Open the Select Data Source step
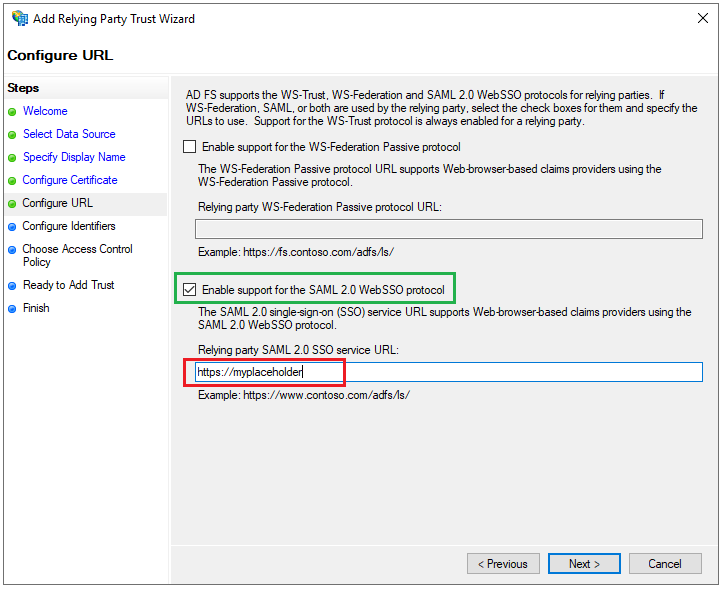Image resolution: width=723 pixels, height=589 pixels. [x=69, y=134]
